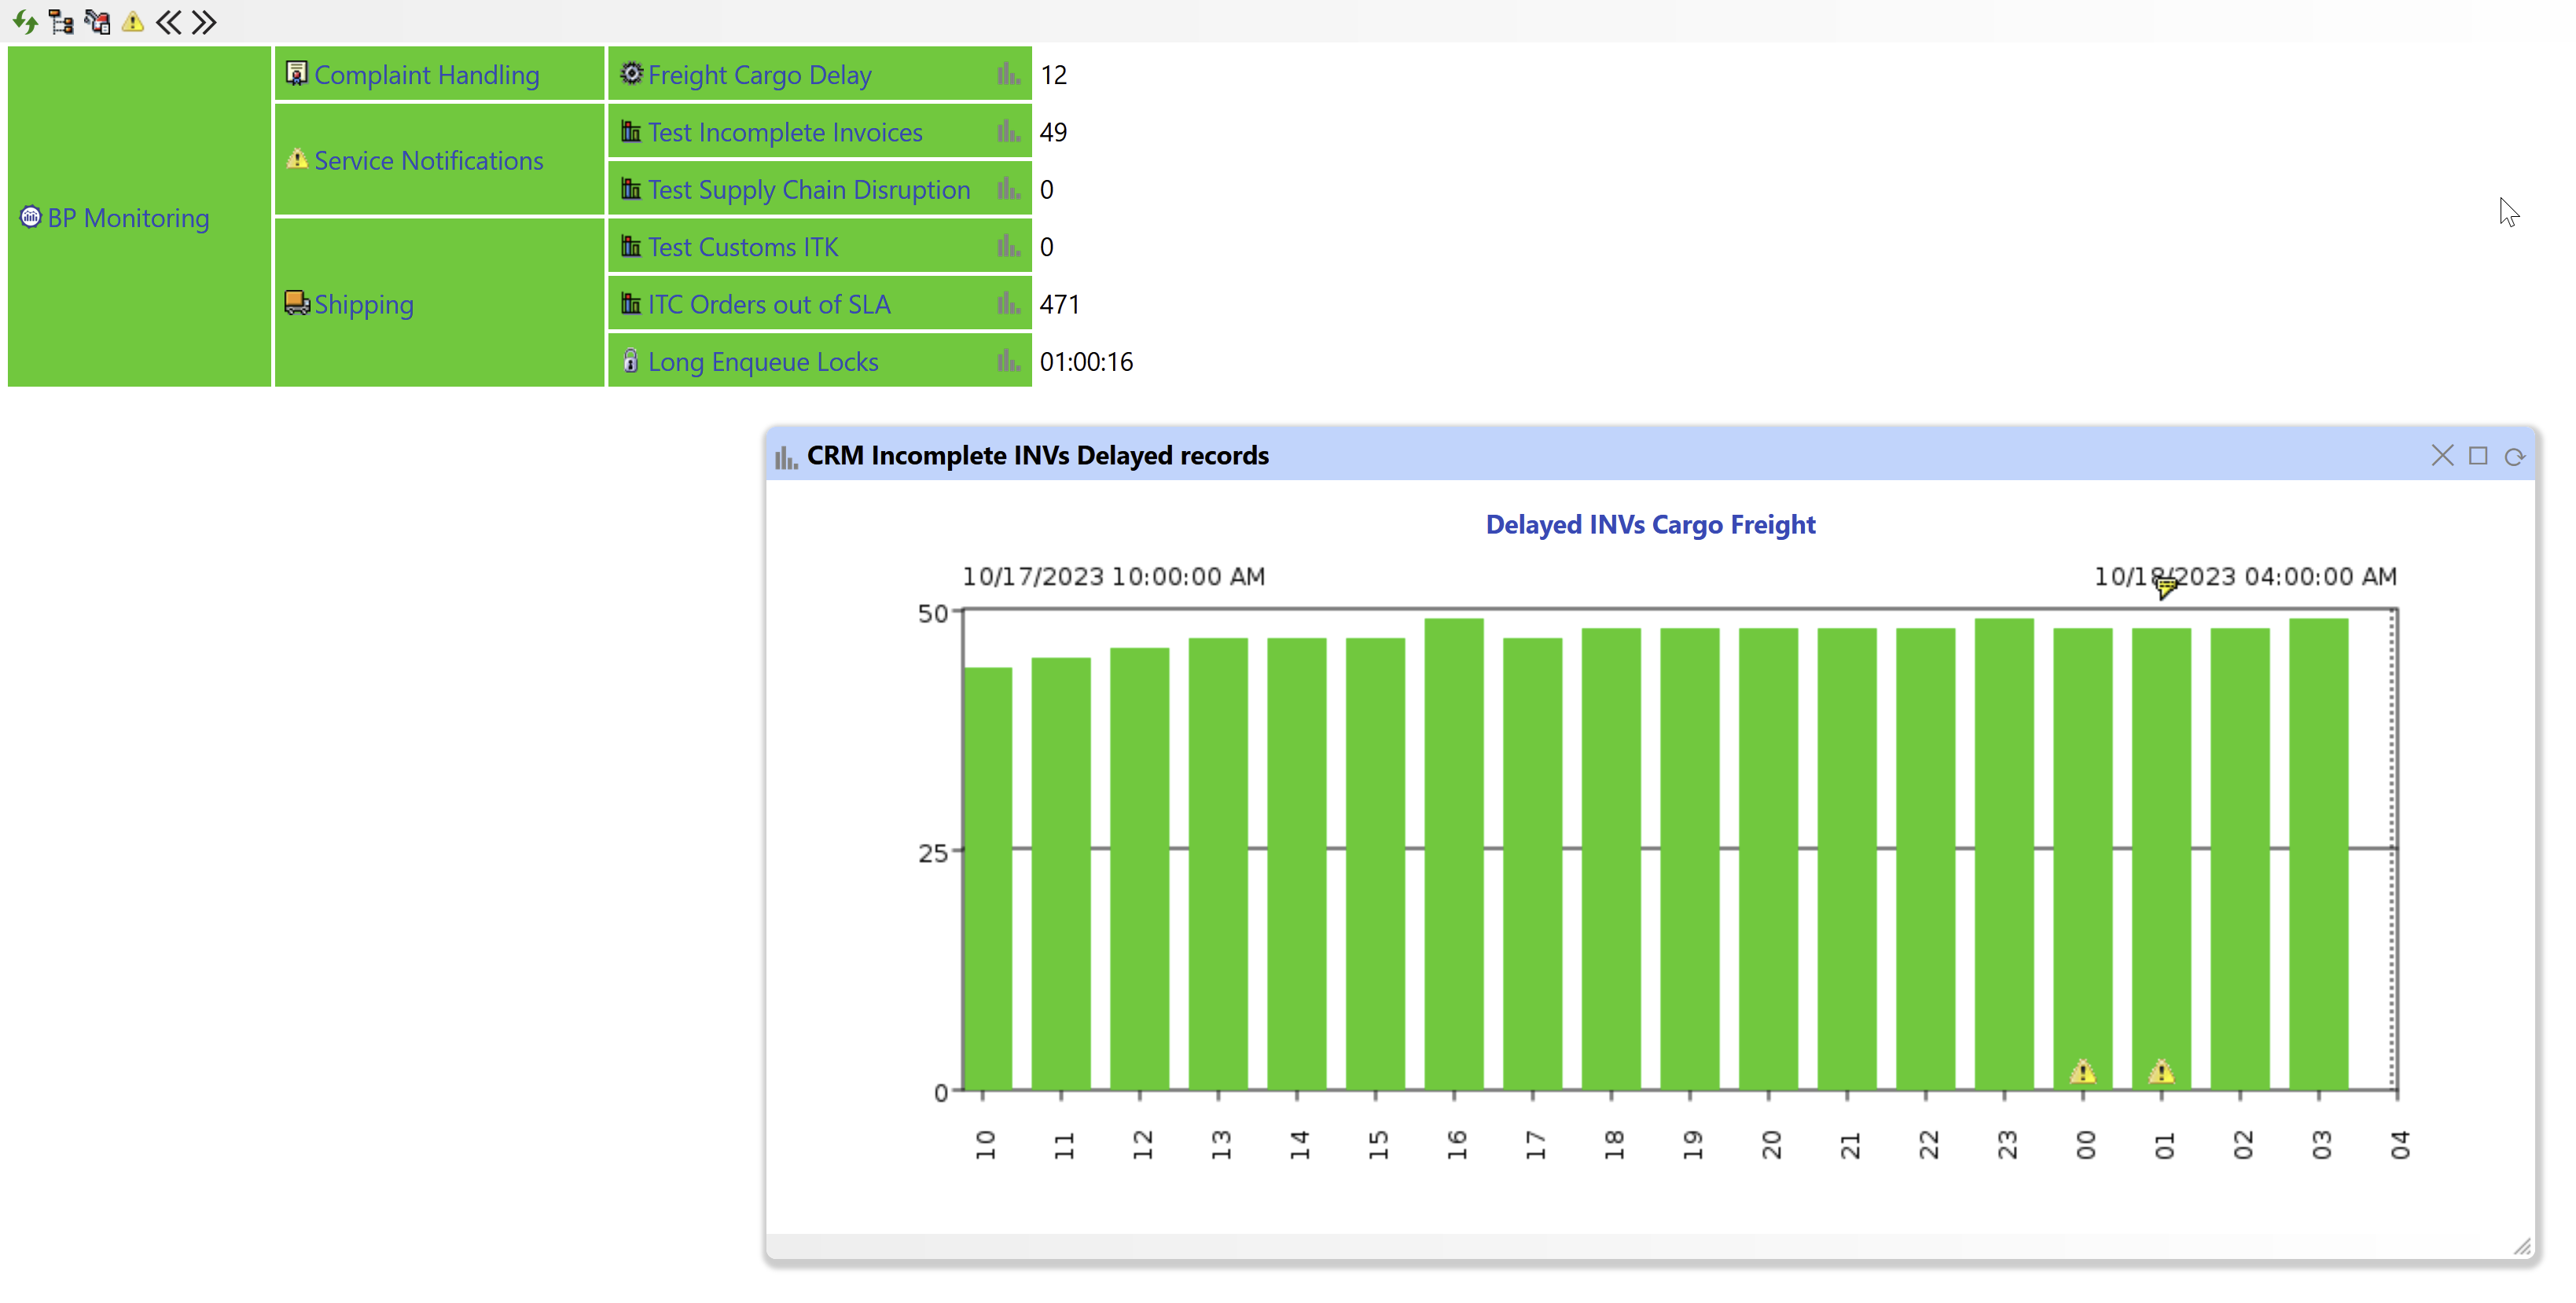Click the document icon beside Complaint Handling
Image resolution: width=2576 pixels, height=1303 pixels.
click(296, 73)
